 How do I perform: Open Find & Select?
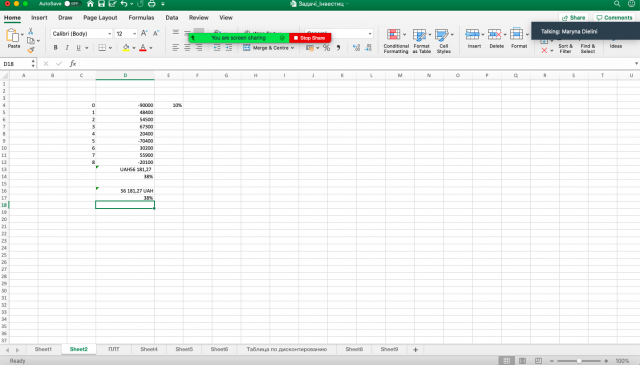588,48
